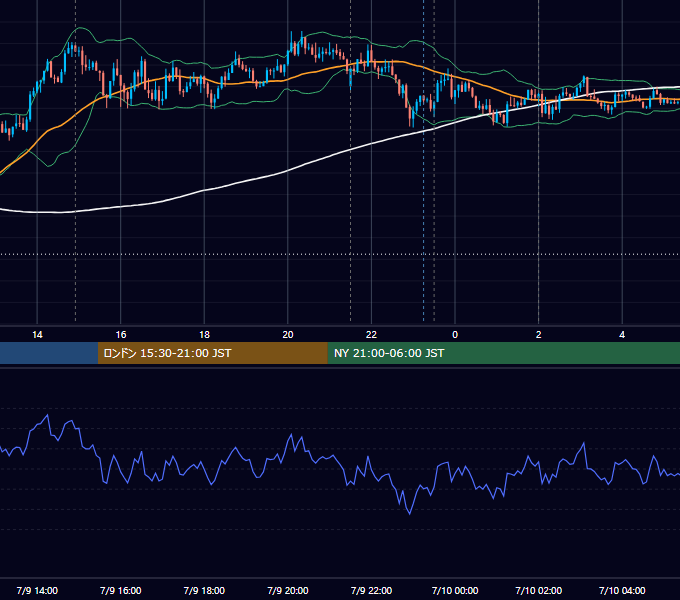The image size is (680, 600).
Task: Select the blue session band before ロンドン
Action: 49,353
